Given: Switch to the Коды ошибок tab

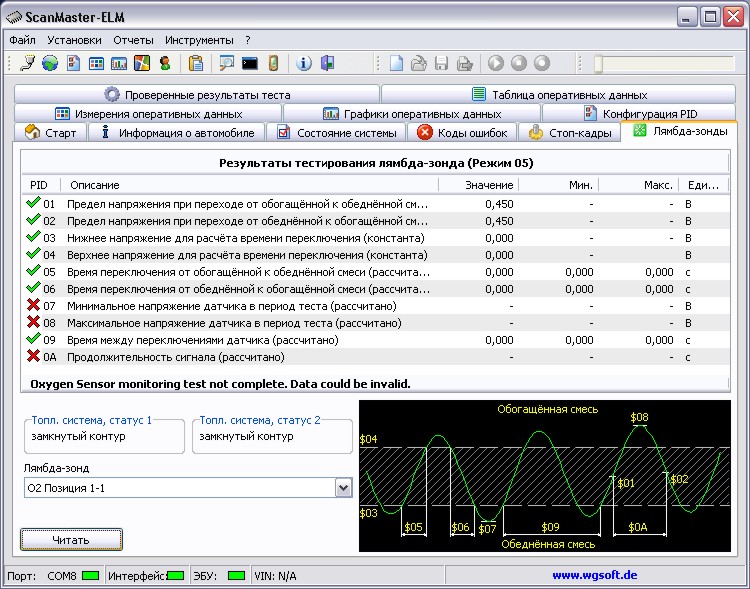Looking at the screenshot, I should [x=463, y=133].
